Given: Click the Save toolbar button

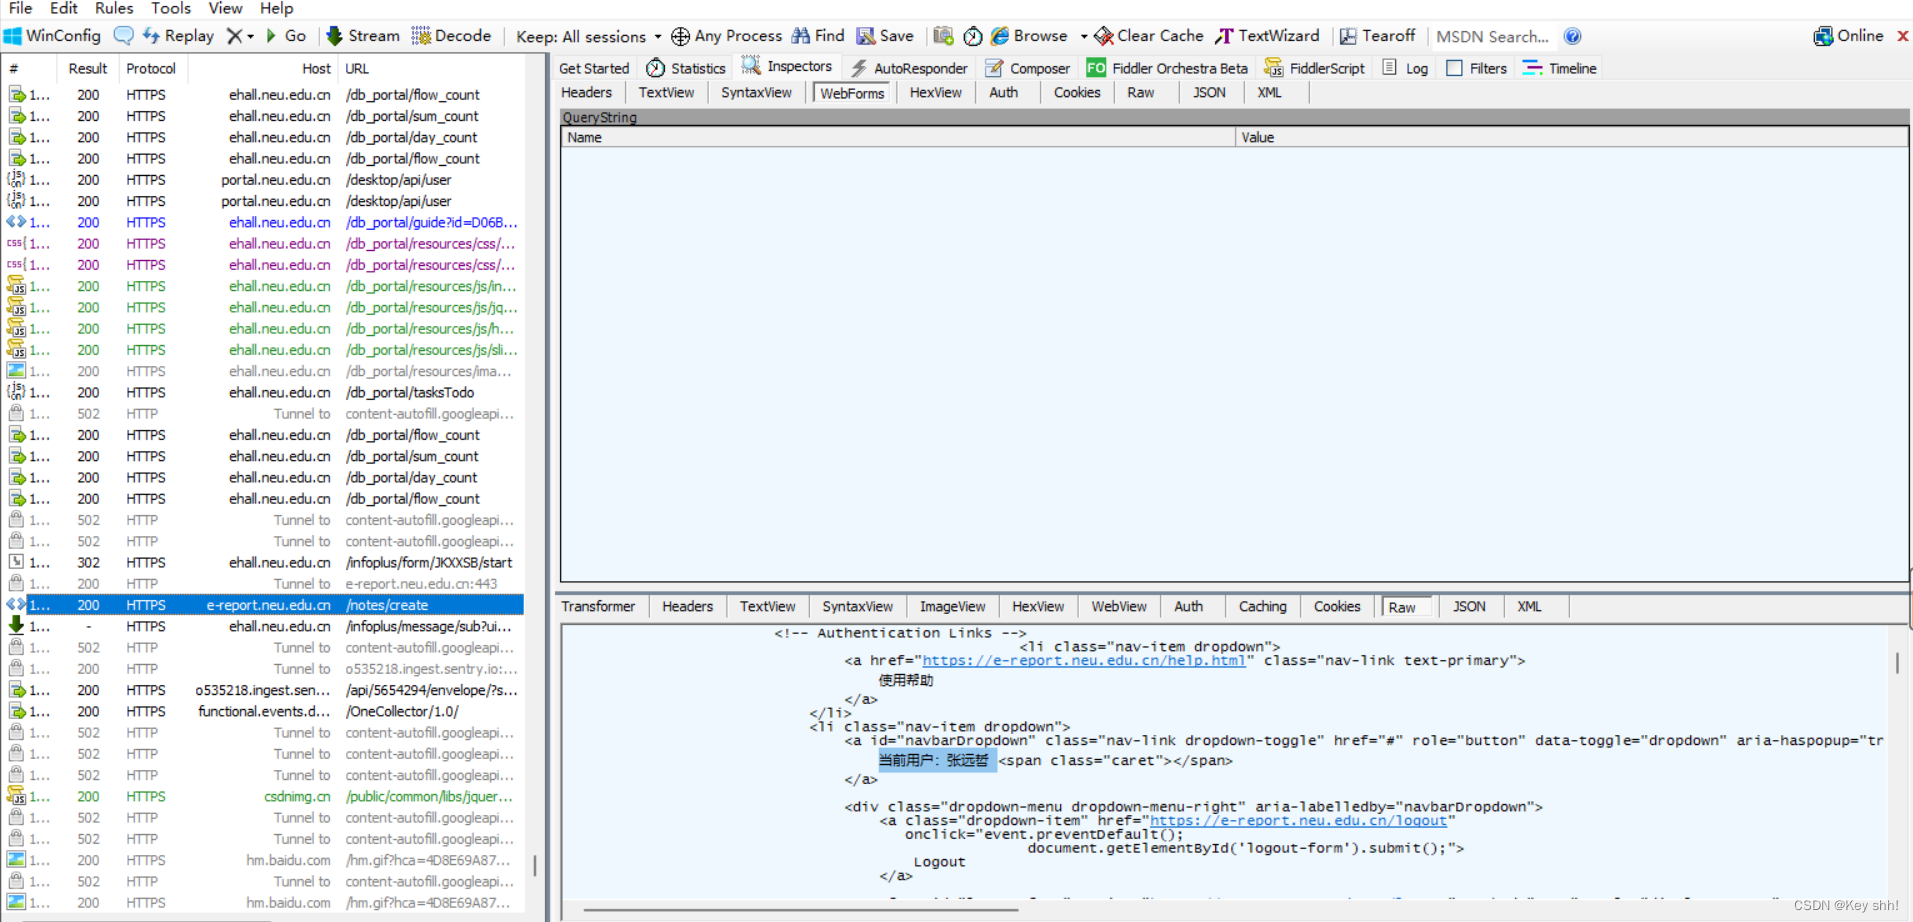Looking at the screenshot, I should tap(885, 36).
